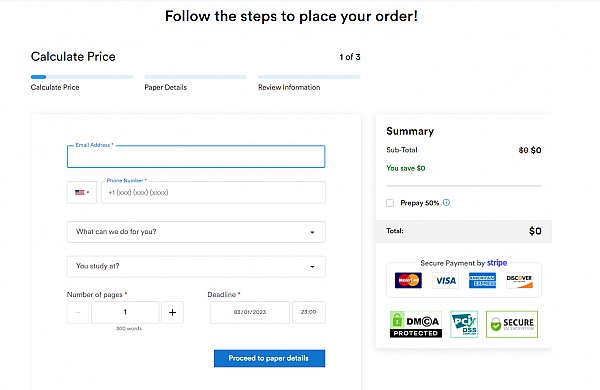Click the Prepay 50% info icon
The image size is (600, 390).
446,202
